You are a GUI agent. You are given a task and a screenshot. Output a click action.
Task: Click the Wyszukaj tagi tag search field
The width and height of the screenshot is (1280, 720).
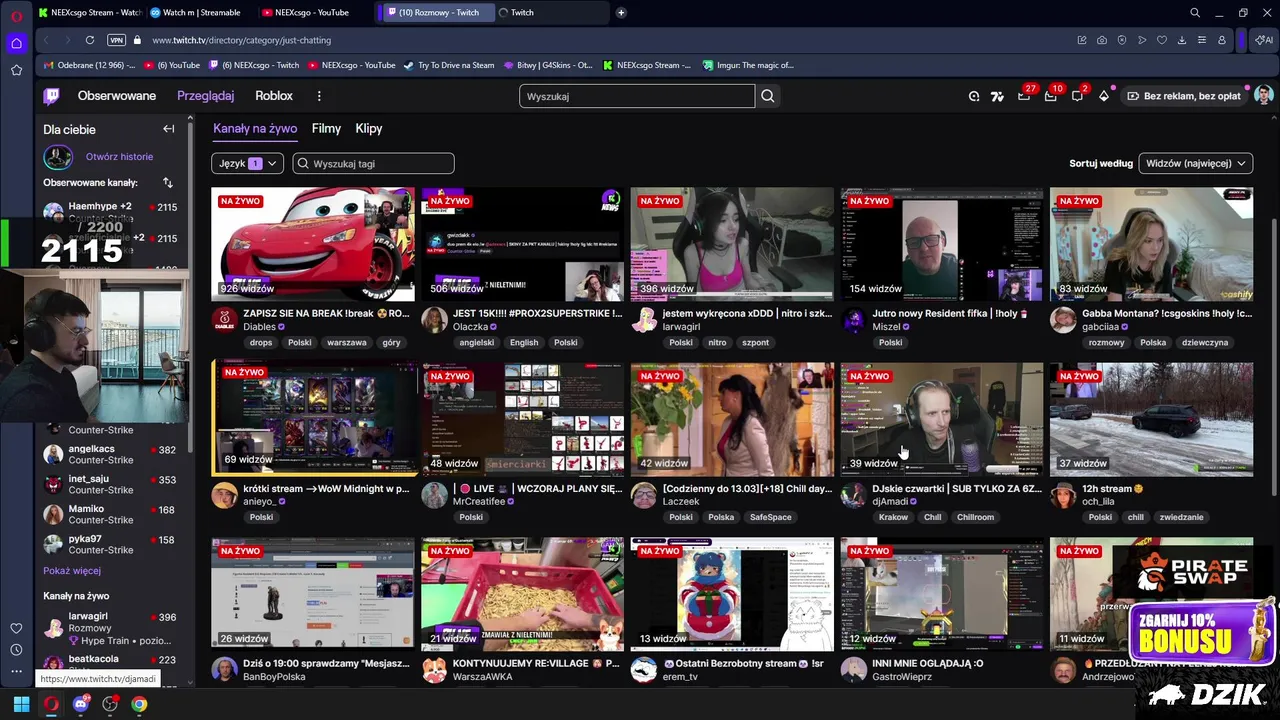pyautogui.click(x=373, y=163)
